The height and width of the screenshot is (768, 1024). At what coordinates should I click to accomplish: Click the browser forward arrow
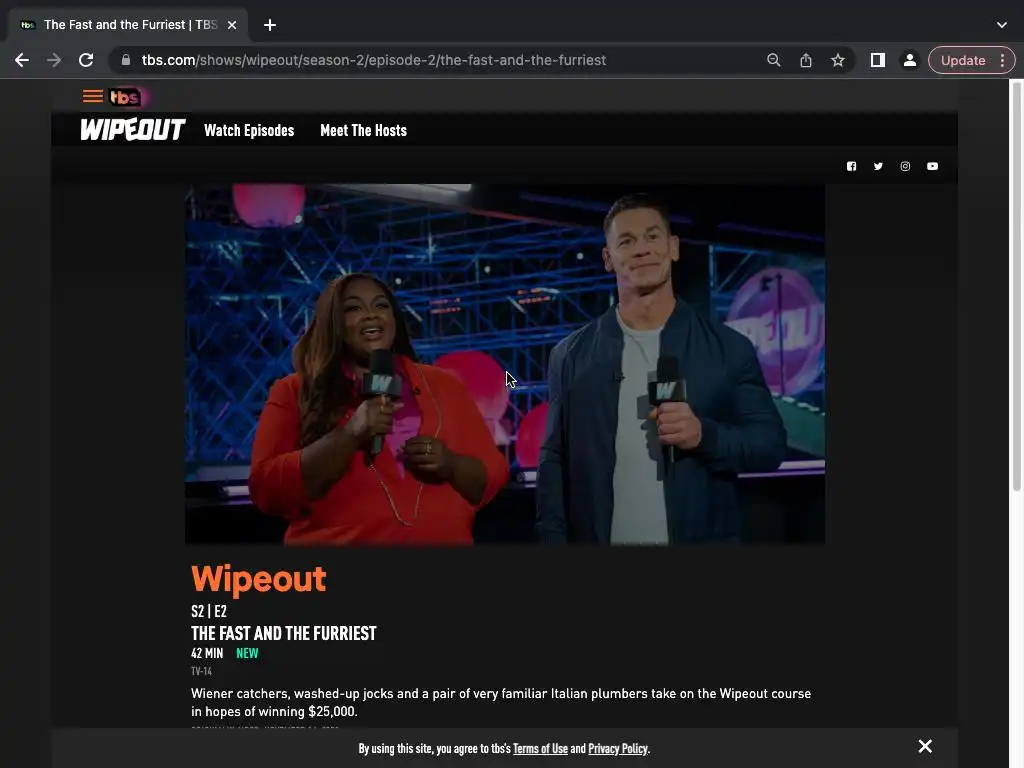(x=54, y=60)
